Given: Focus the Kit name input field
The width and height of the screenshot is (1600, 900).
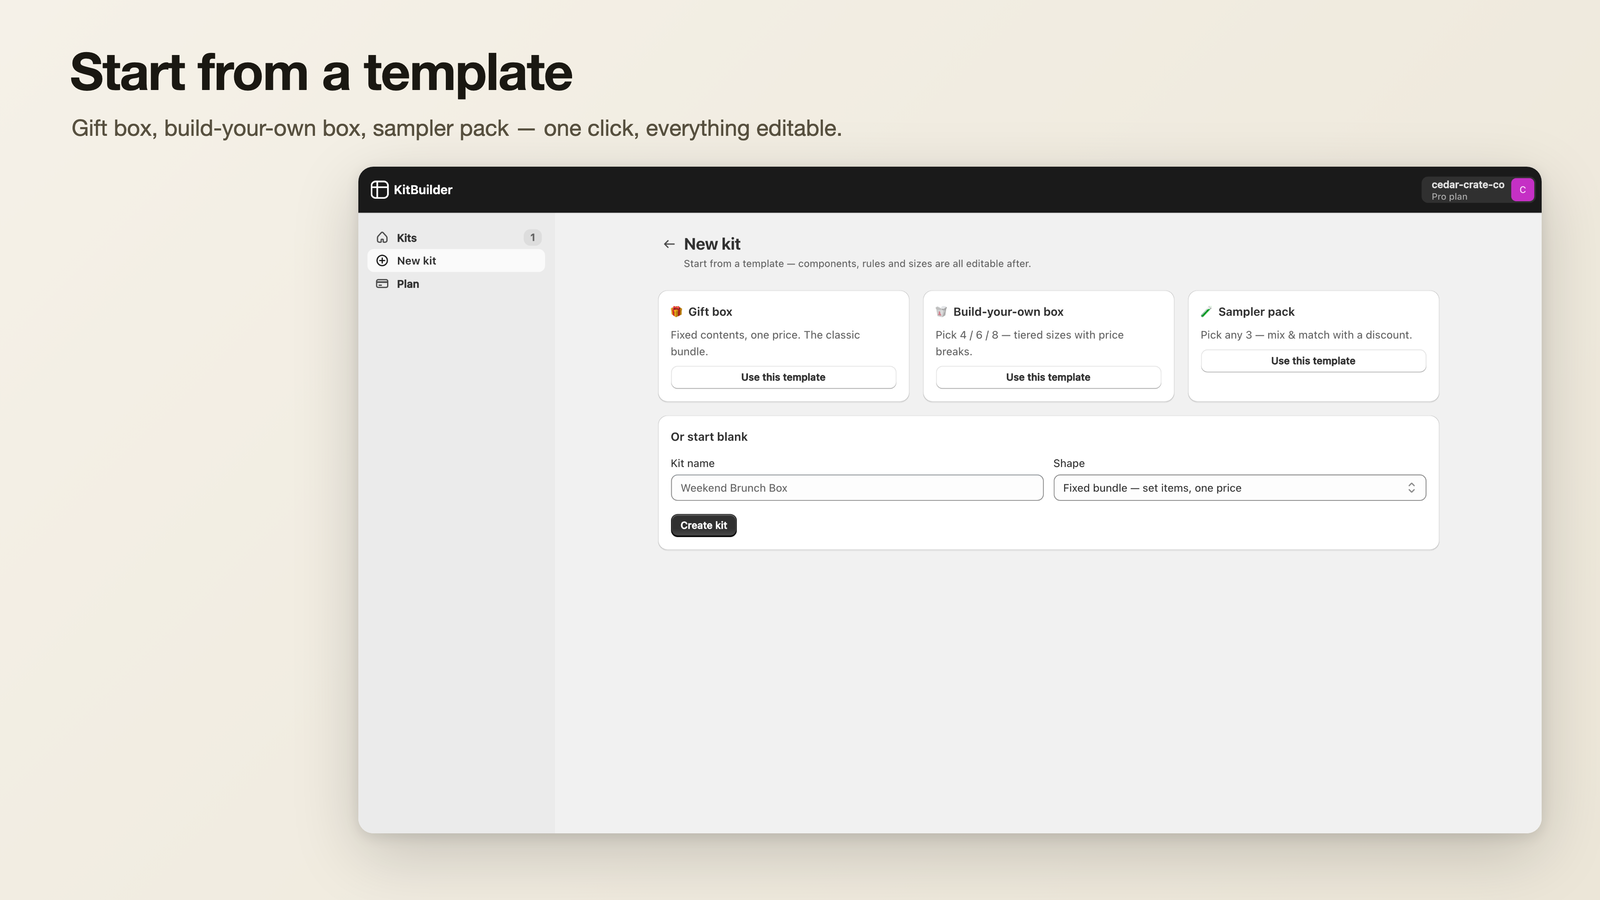Looking at the screenshot, I should (x=857, y=488).
